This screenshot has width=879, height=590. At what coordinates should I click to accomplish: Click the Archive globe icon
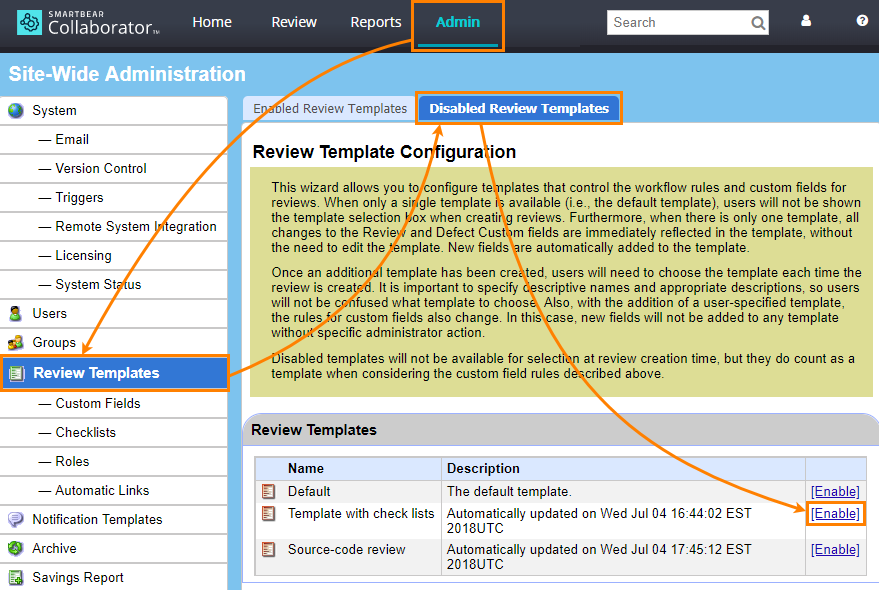pyautogui.click(x=13, y=548)
